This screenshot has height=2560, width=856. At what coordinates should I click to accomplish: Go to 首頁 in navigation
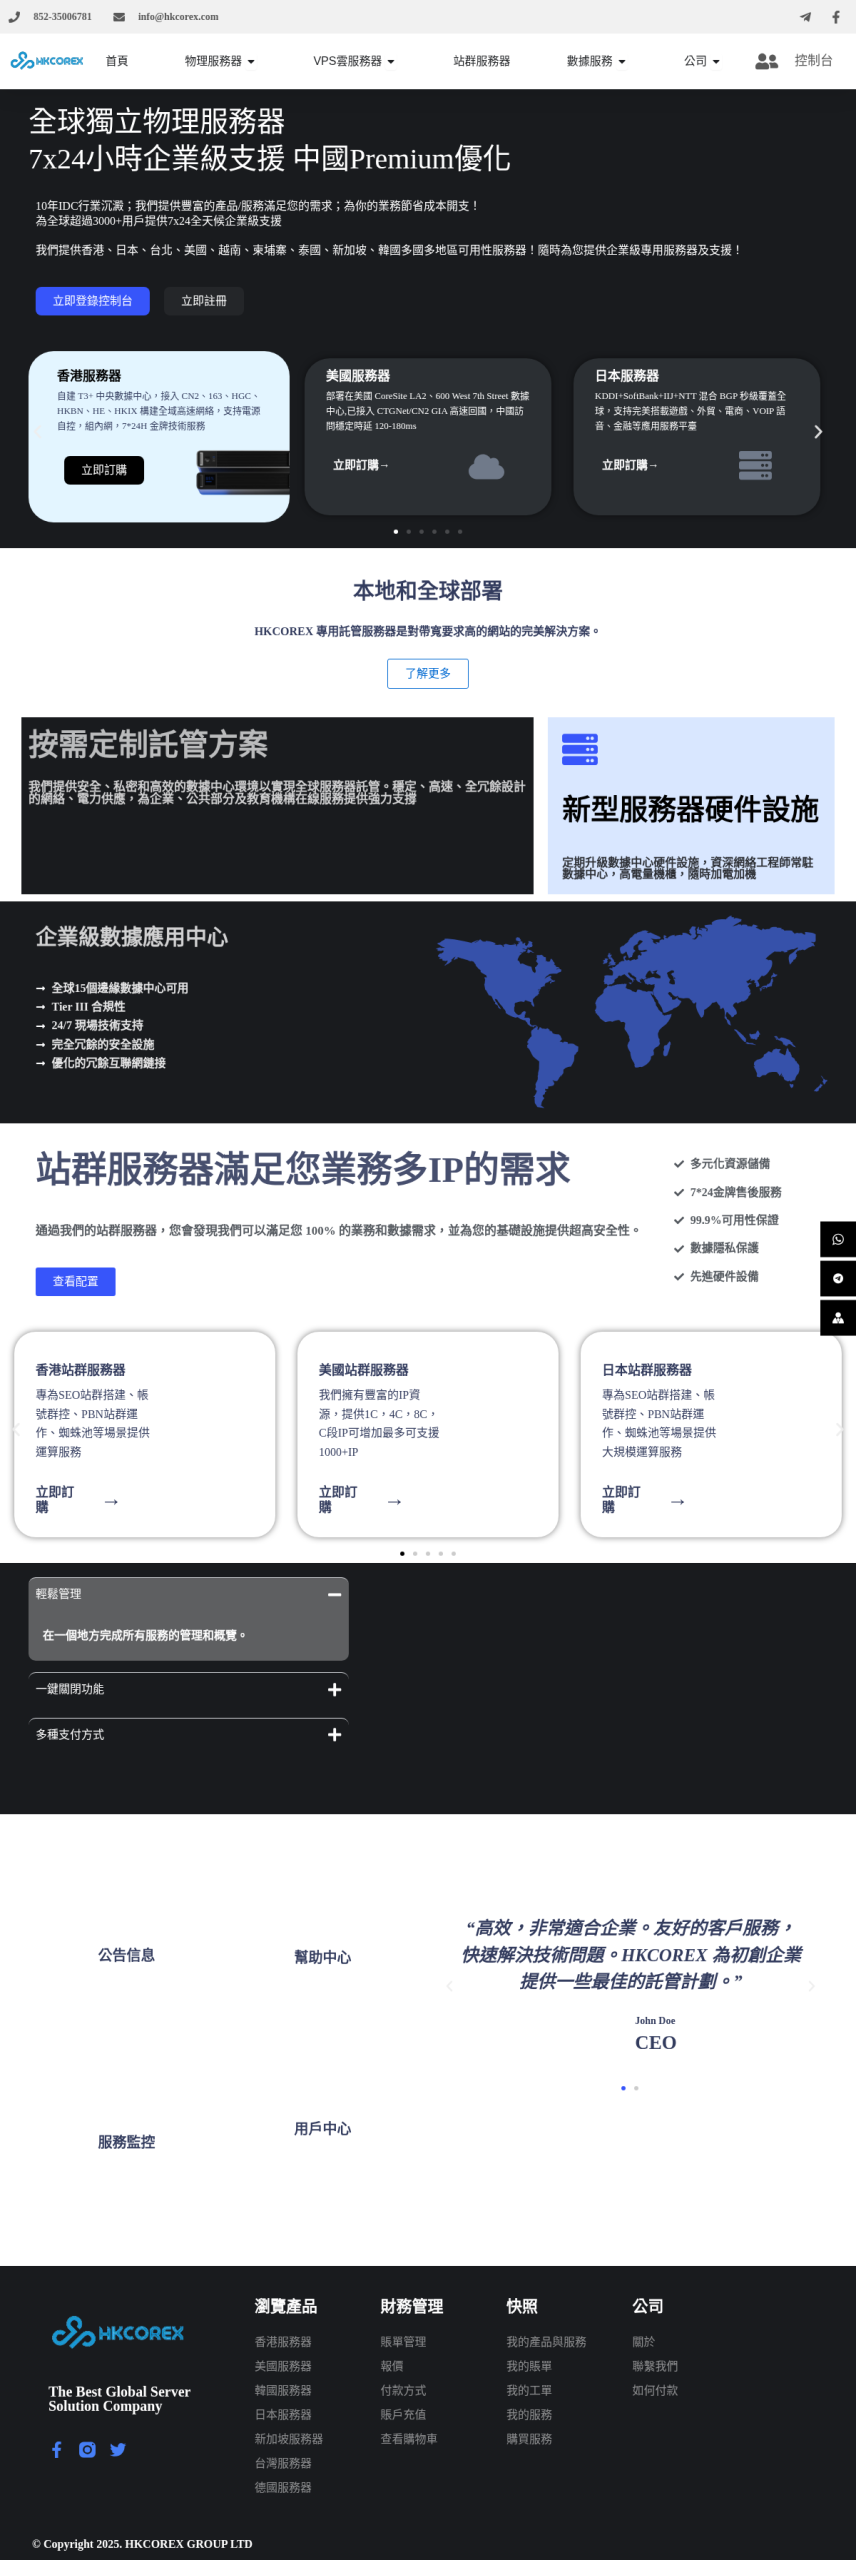point(117,61)
